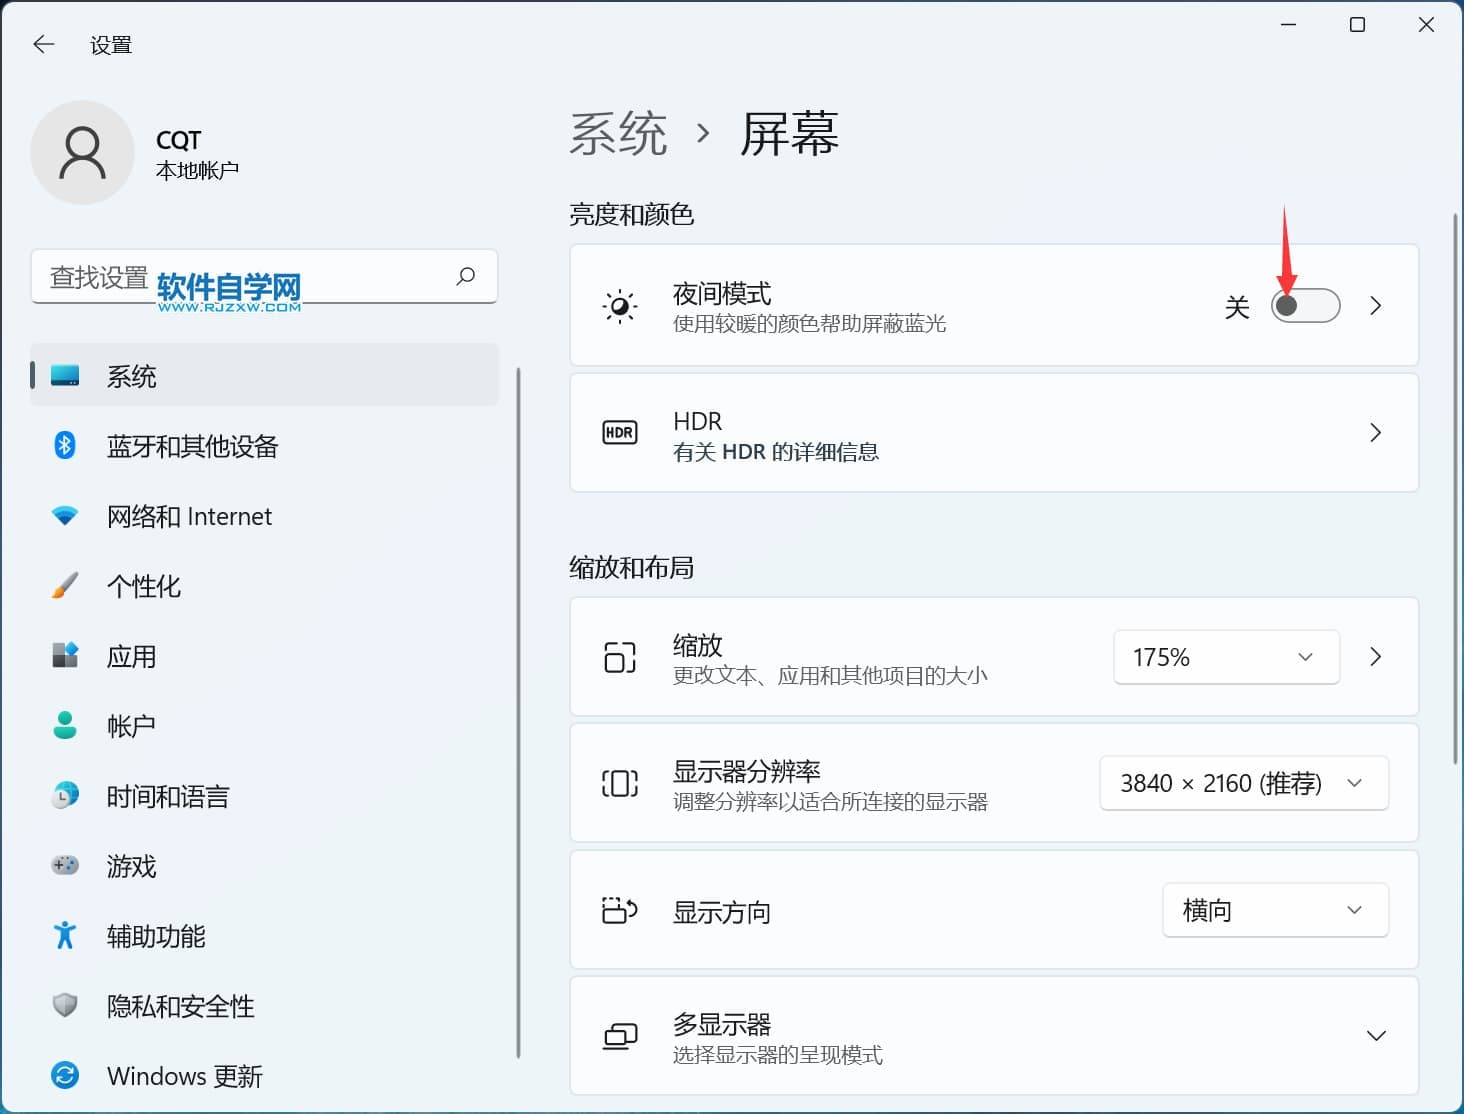
Task: Click the back arrow in Settings
Action: pos(43,44)
